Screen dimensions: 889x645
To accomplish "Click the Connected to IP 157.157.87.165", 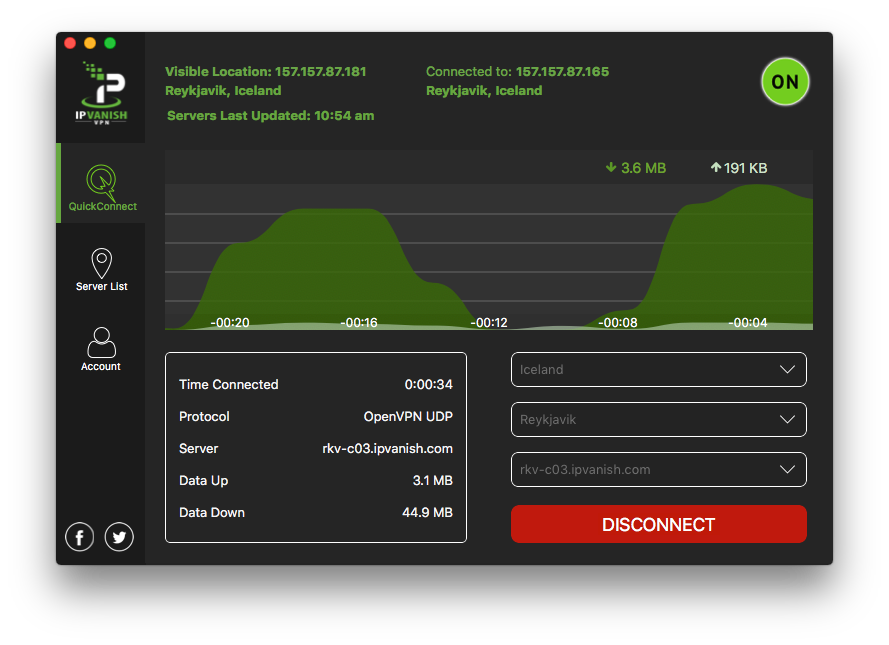I will click(562, 71).
